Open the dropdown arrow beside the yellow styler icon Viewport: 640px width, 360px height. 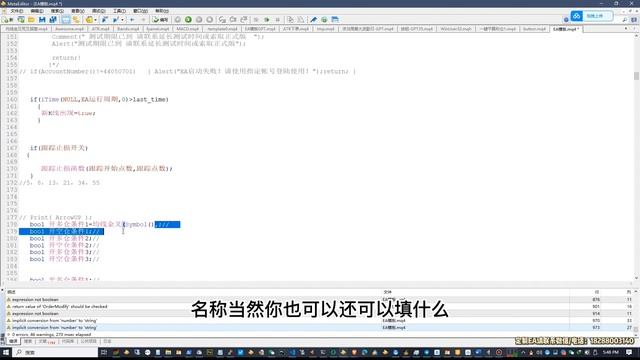click(x=95, y=20)
